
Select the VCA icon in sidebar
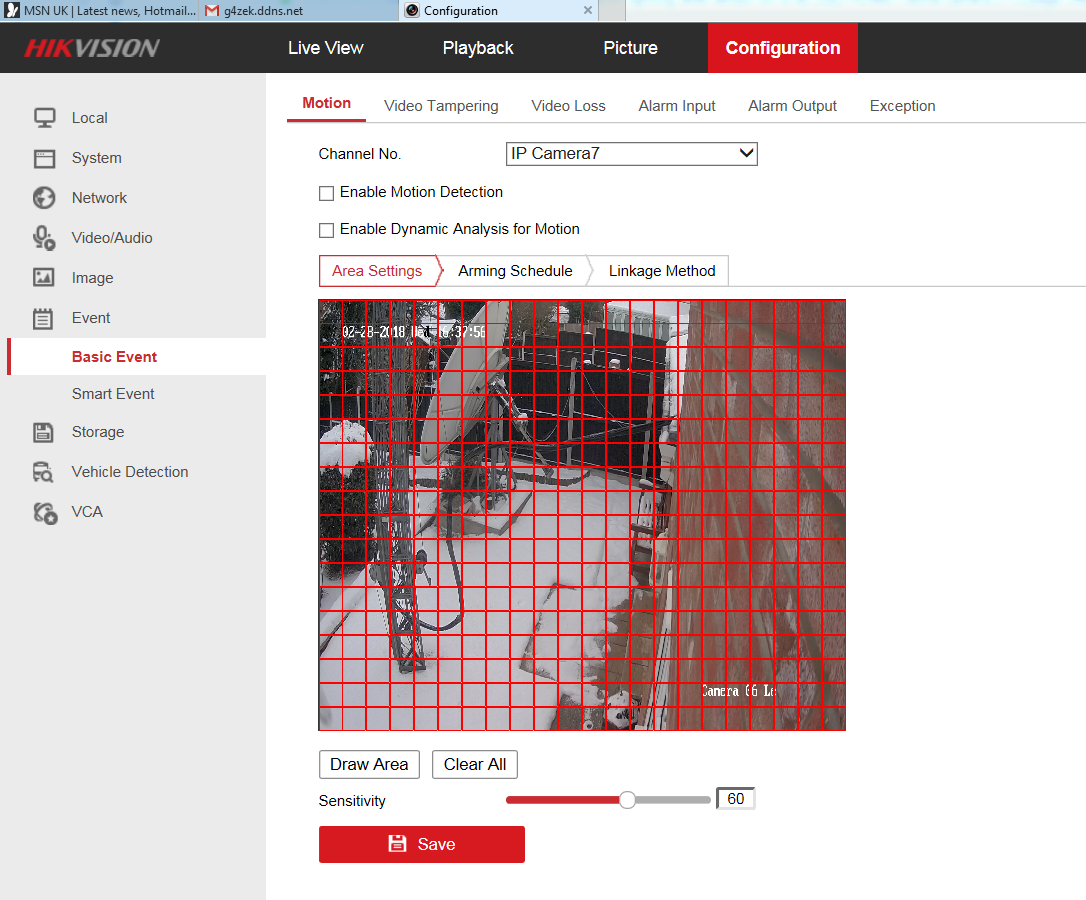(44, 512)
